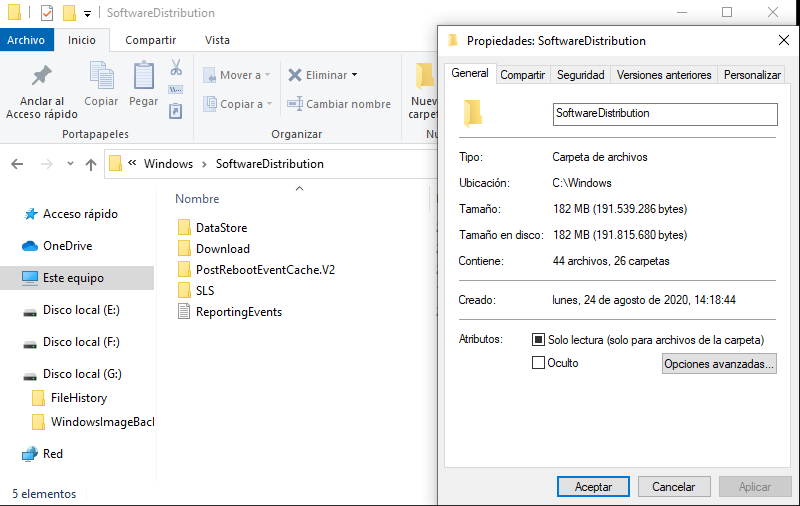Click the Cancelar button
Image resolution: width=800 pixels, height=506 pixels.
[x=673, y=487]
